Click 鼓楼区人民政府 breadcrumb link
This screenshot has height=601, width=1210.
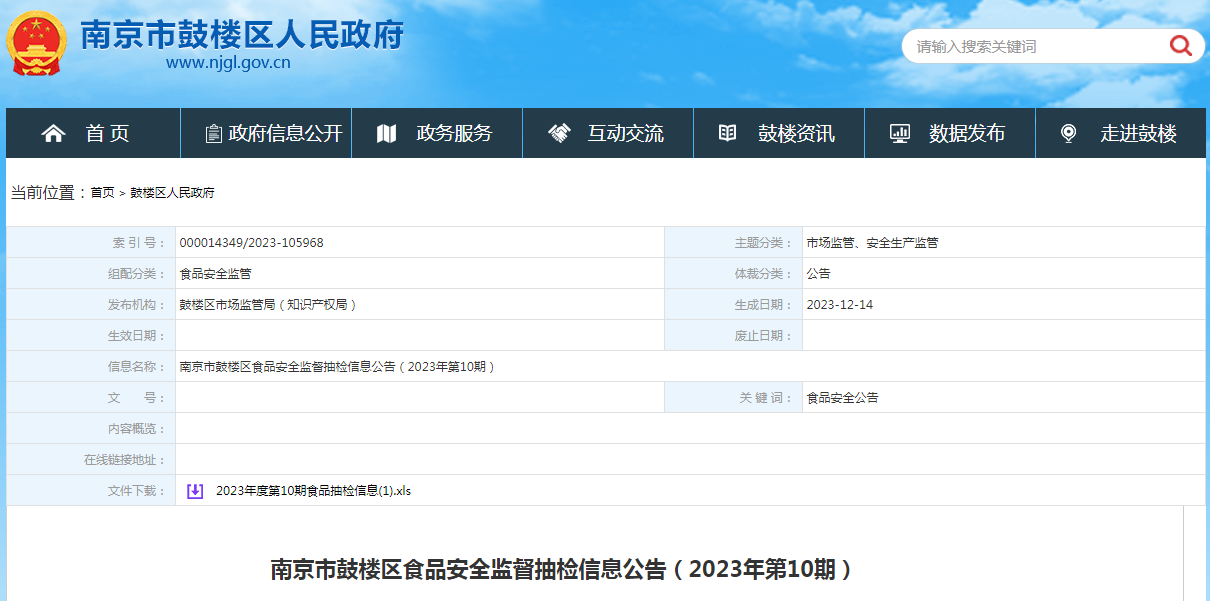click(x=172, y=193)
